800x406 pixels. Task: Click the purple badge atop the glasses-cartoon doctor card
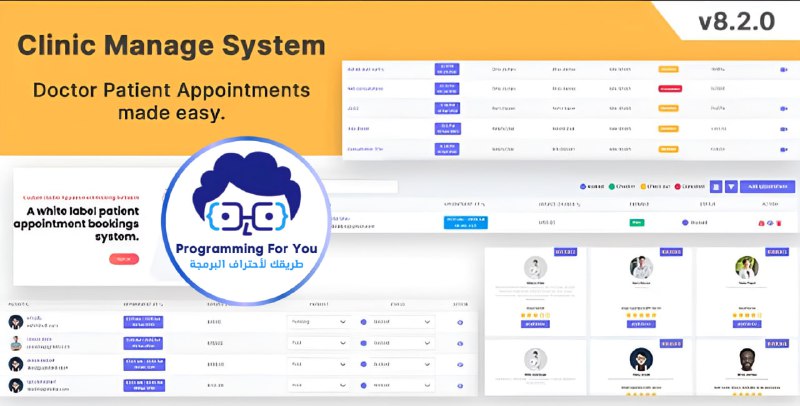[671, 344]
